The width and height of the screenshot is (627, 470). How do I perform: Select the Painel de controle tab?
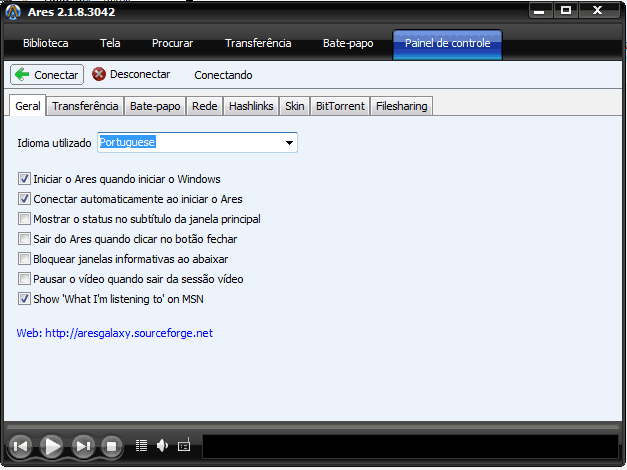pyautogui.click(x=447, y=44)
